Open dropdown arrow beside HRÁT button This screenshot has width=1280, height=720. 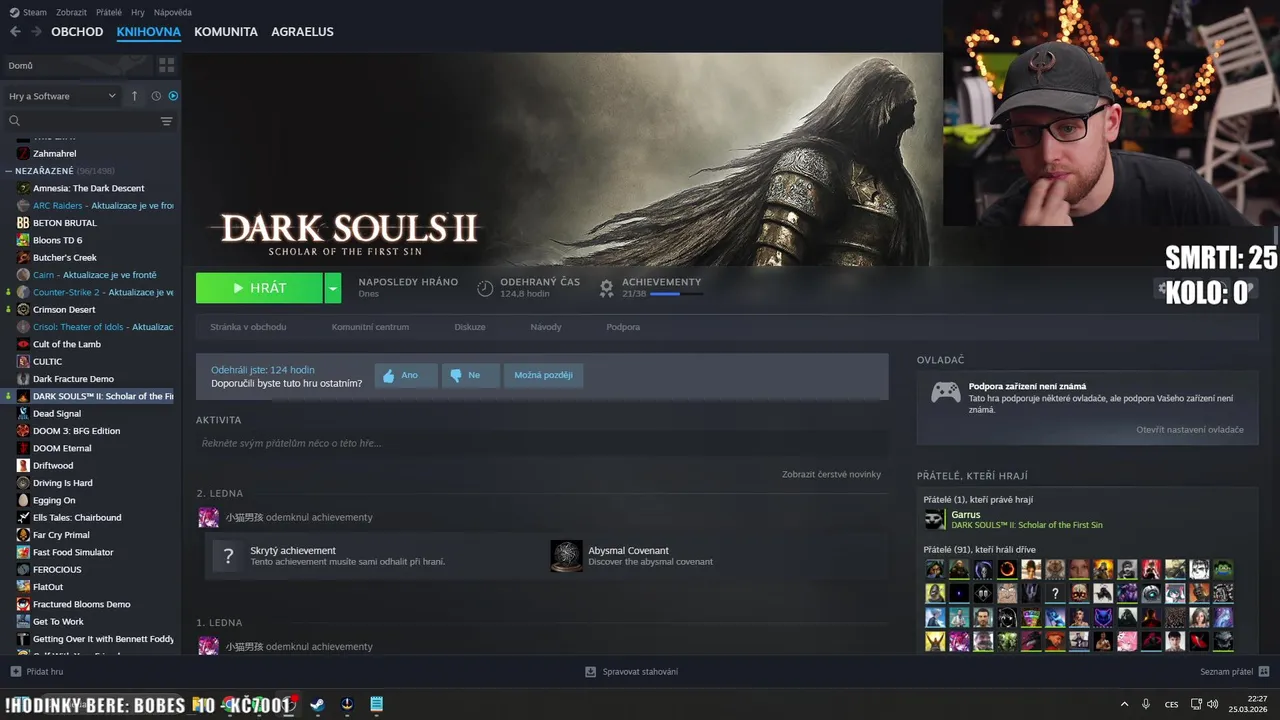333,288
